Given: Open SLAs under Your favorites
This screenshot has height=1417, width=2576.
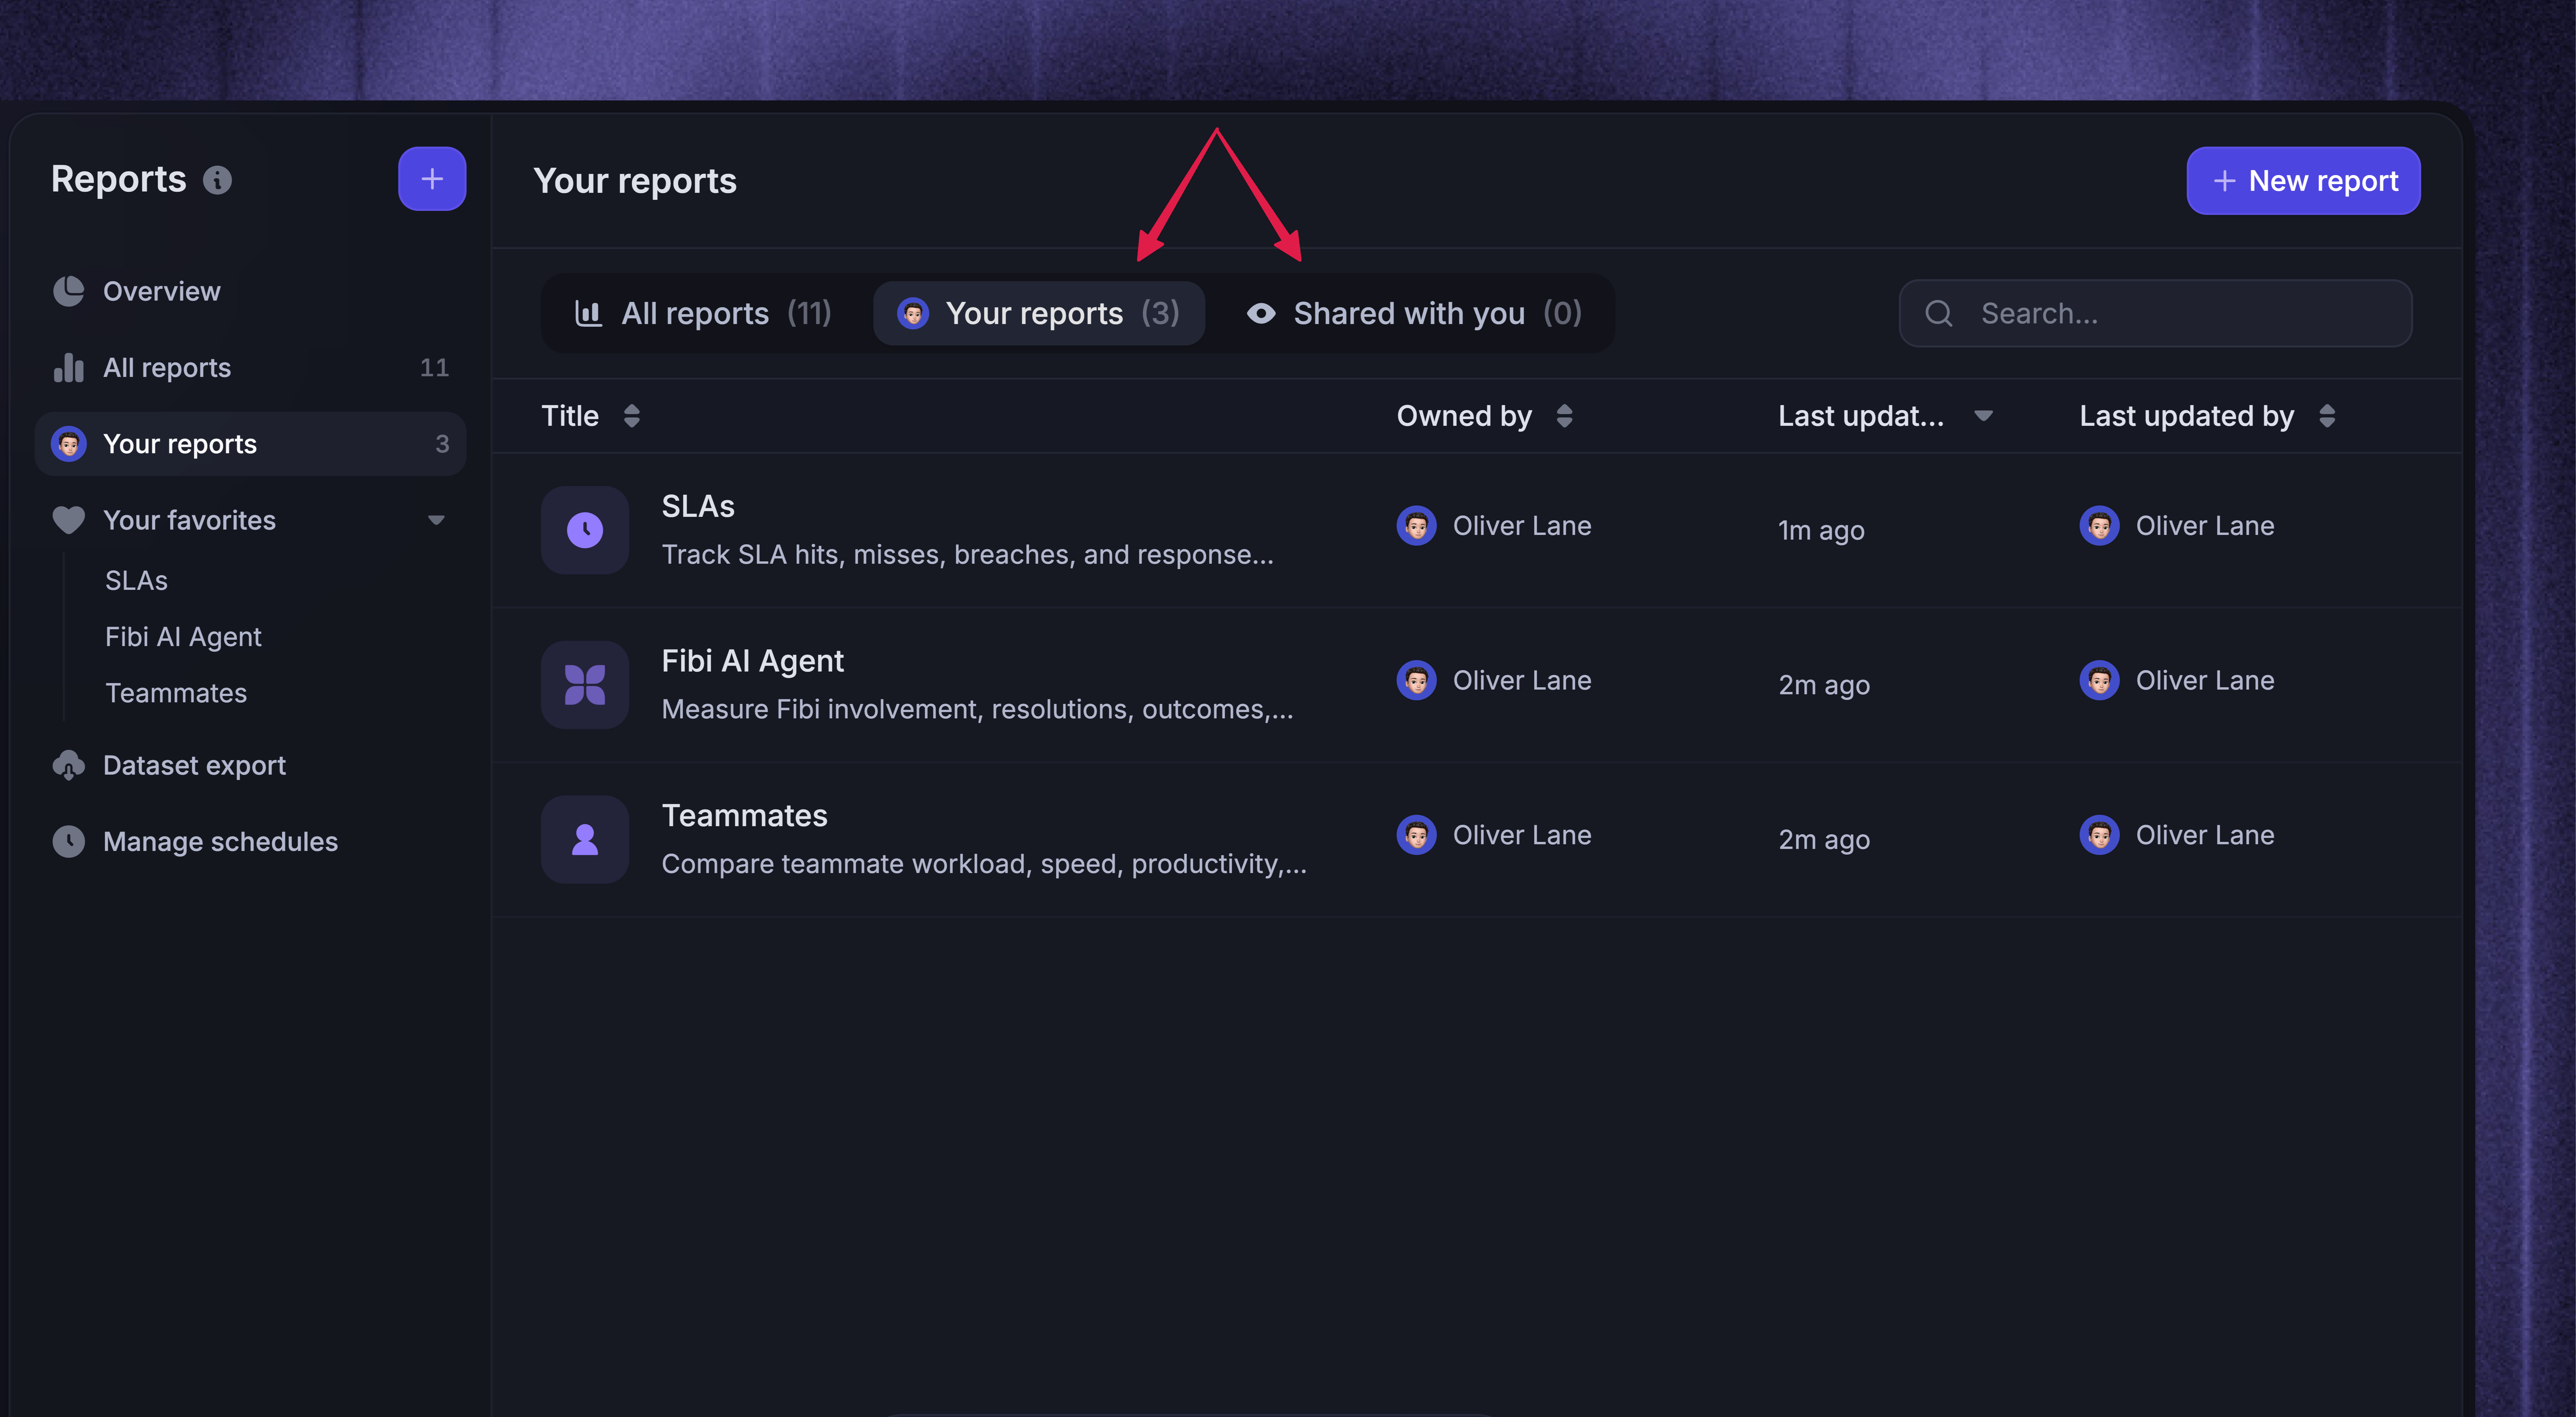Looking at the screenshot, I should click(136, 581).
